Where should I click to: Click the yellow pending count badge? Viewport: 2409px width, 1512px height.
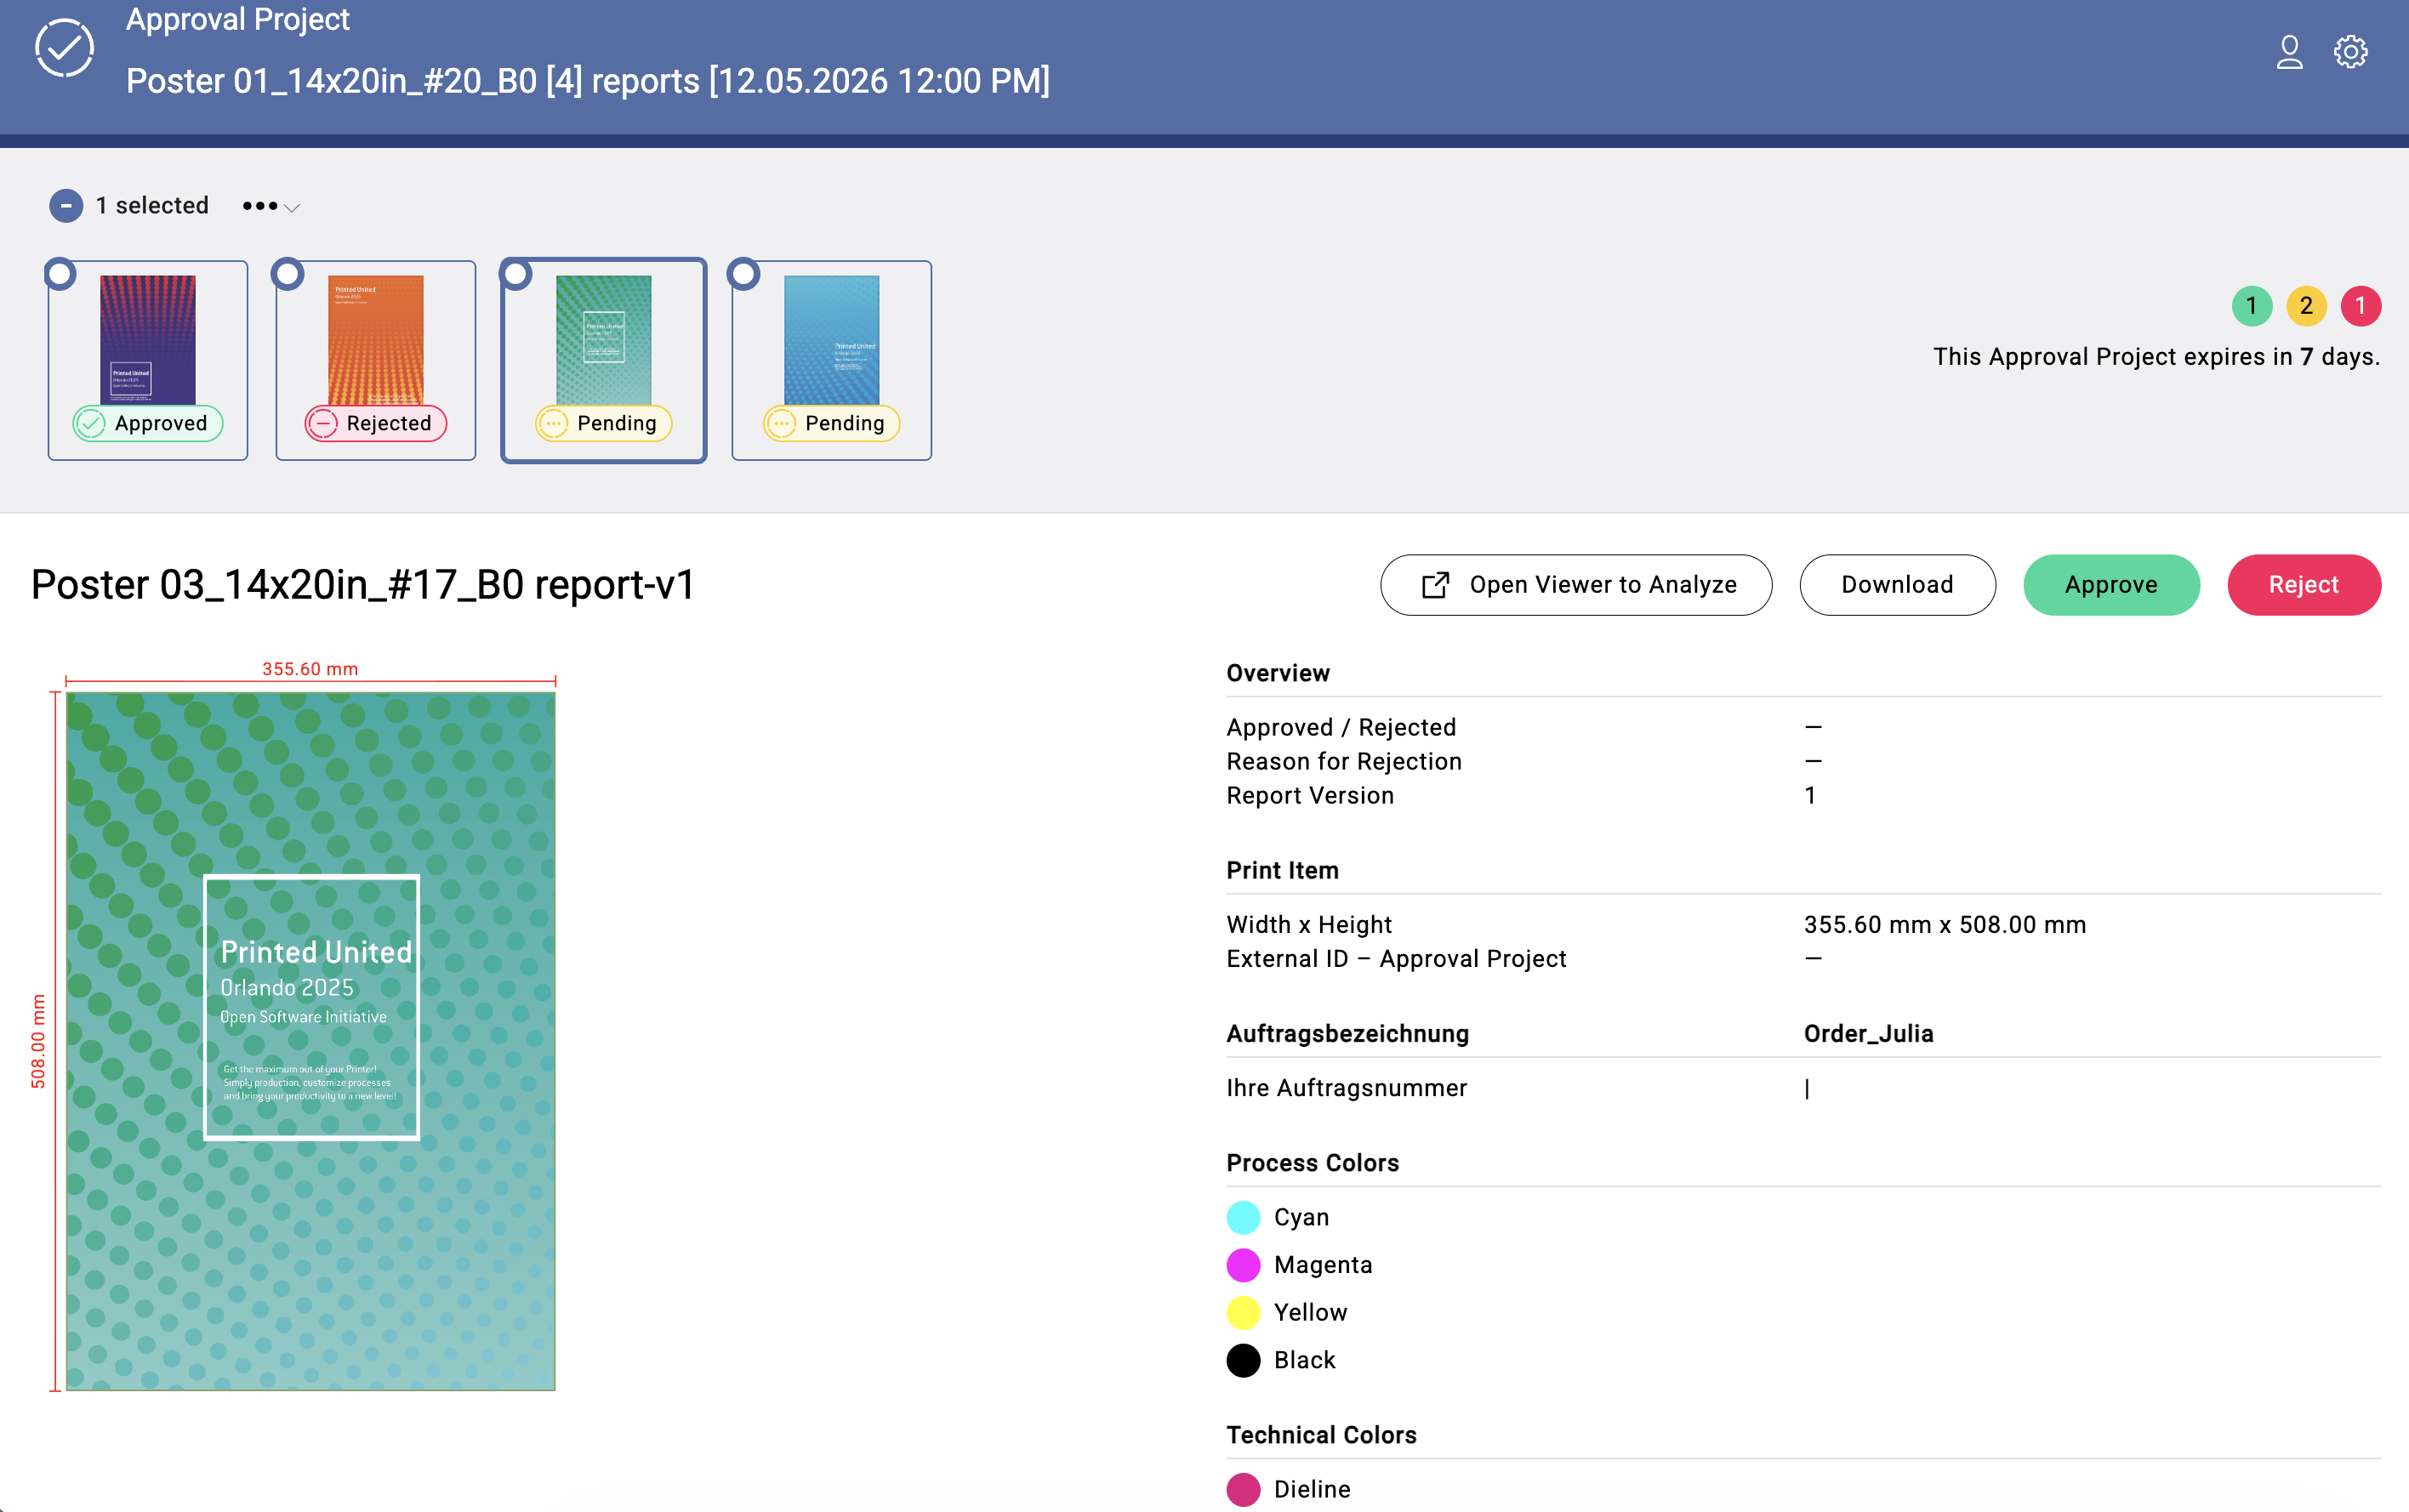pos(2306,306)
